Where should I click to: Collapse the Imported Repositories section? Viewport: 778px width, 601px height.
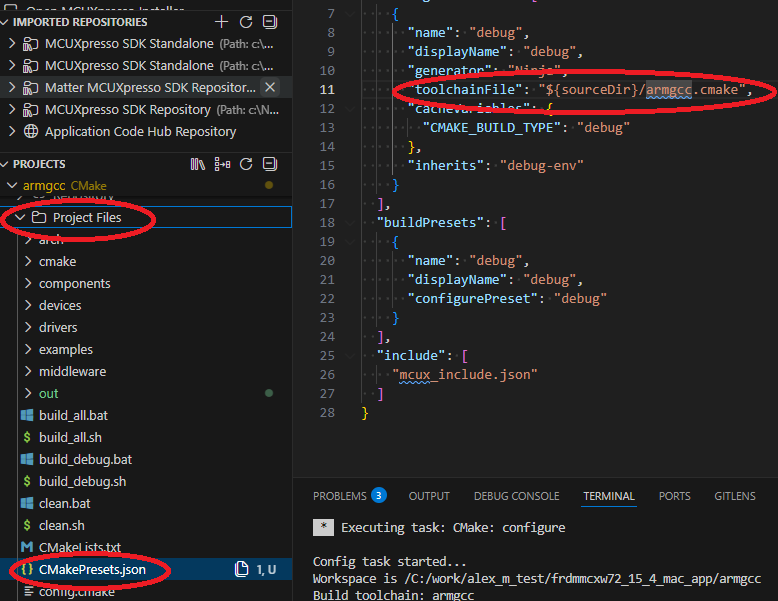coord(5,22)
